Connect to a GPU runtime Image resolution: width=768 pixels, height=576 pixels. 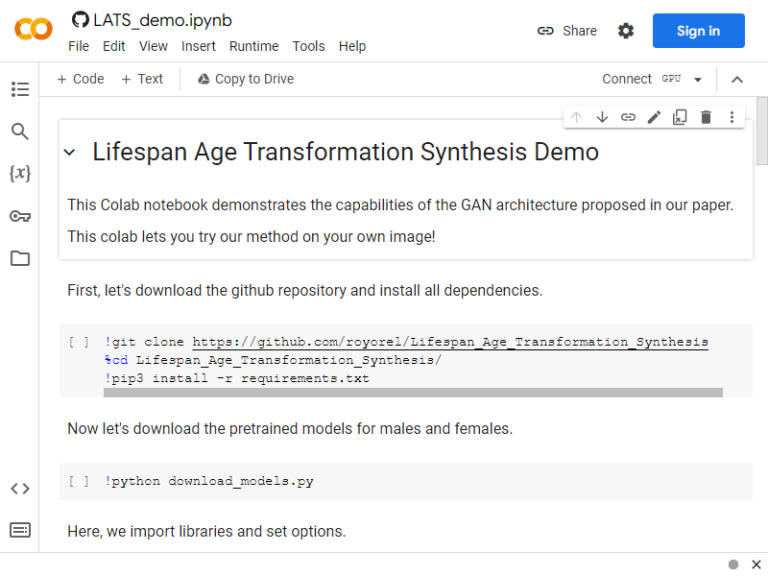tap(641, 79)
